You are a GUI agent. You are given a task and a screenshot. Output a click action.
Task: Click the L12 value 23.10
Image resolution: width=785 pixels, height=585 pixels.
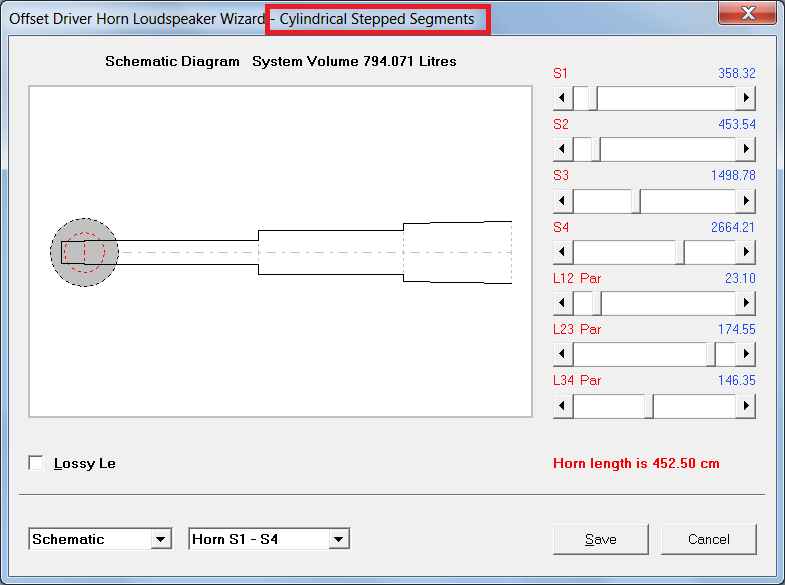click(x=740, y=278)
